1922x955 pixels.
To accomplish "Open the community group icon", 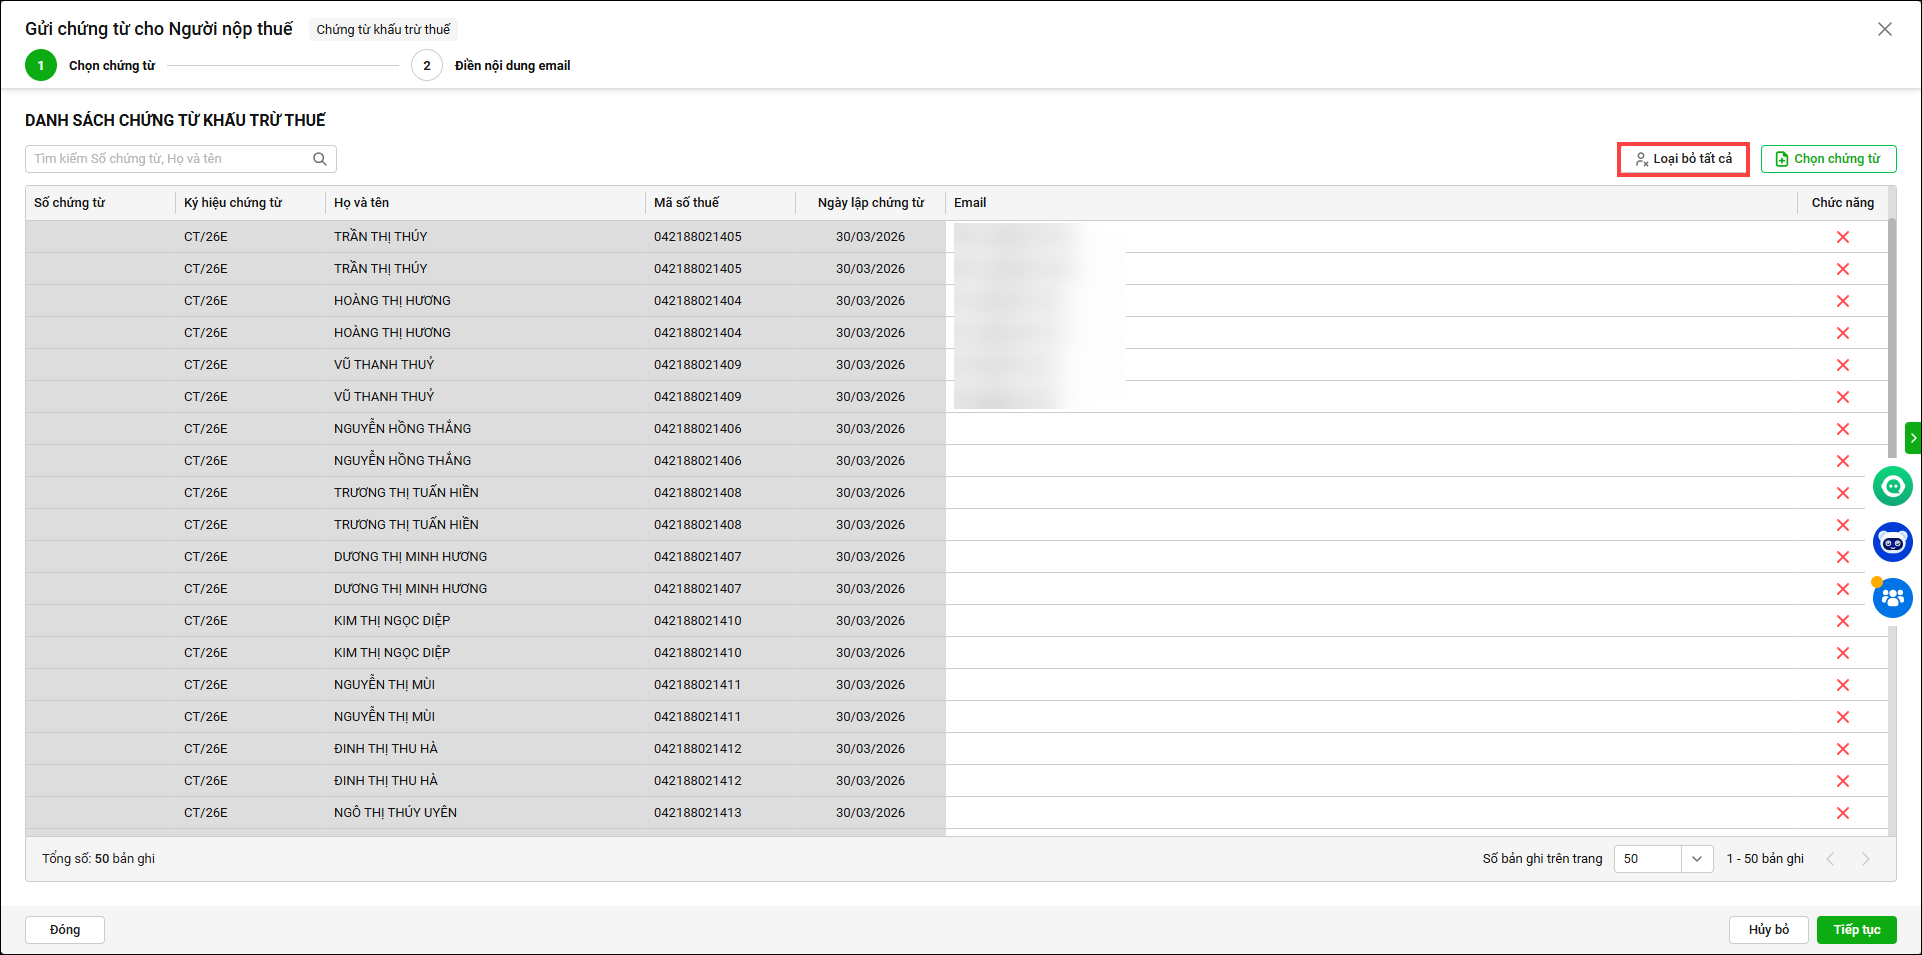I will pyautogui.click(x=1892, y=598).
